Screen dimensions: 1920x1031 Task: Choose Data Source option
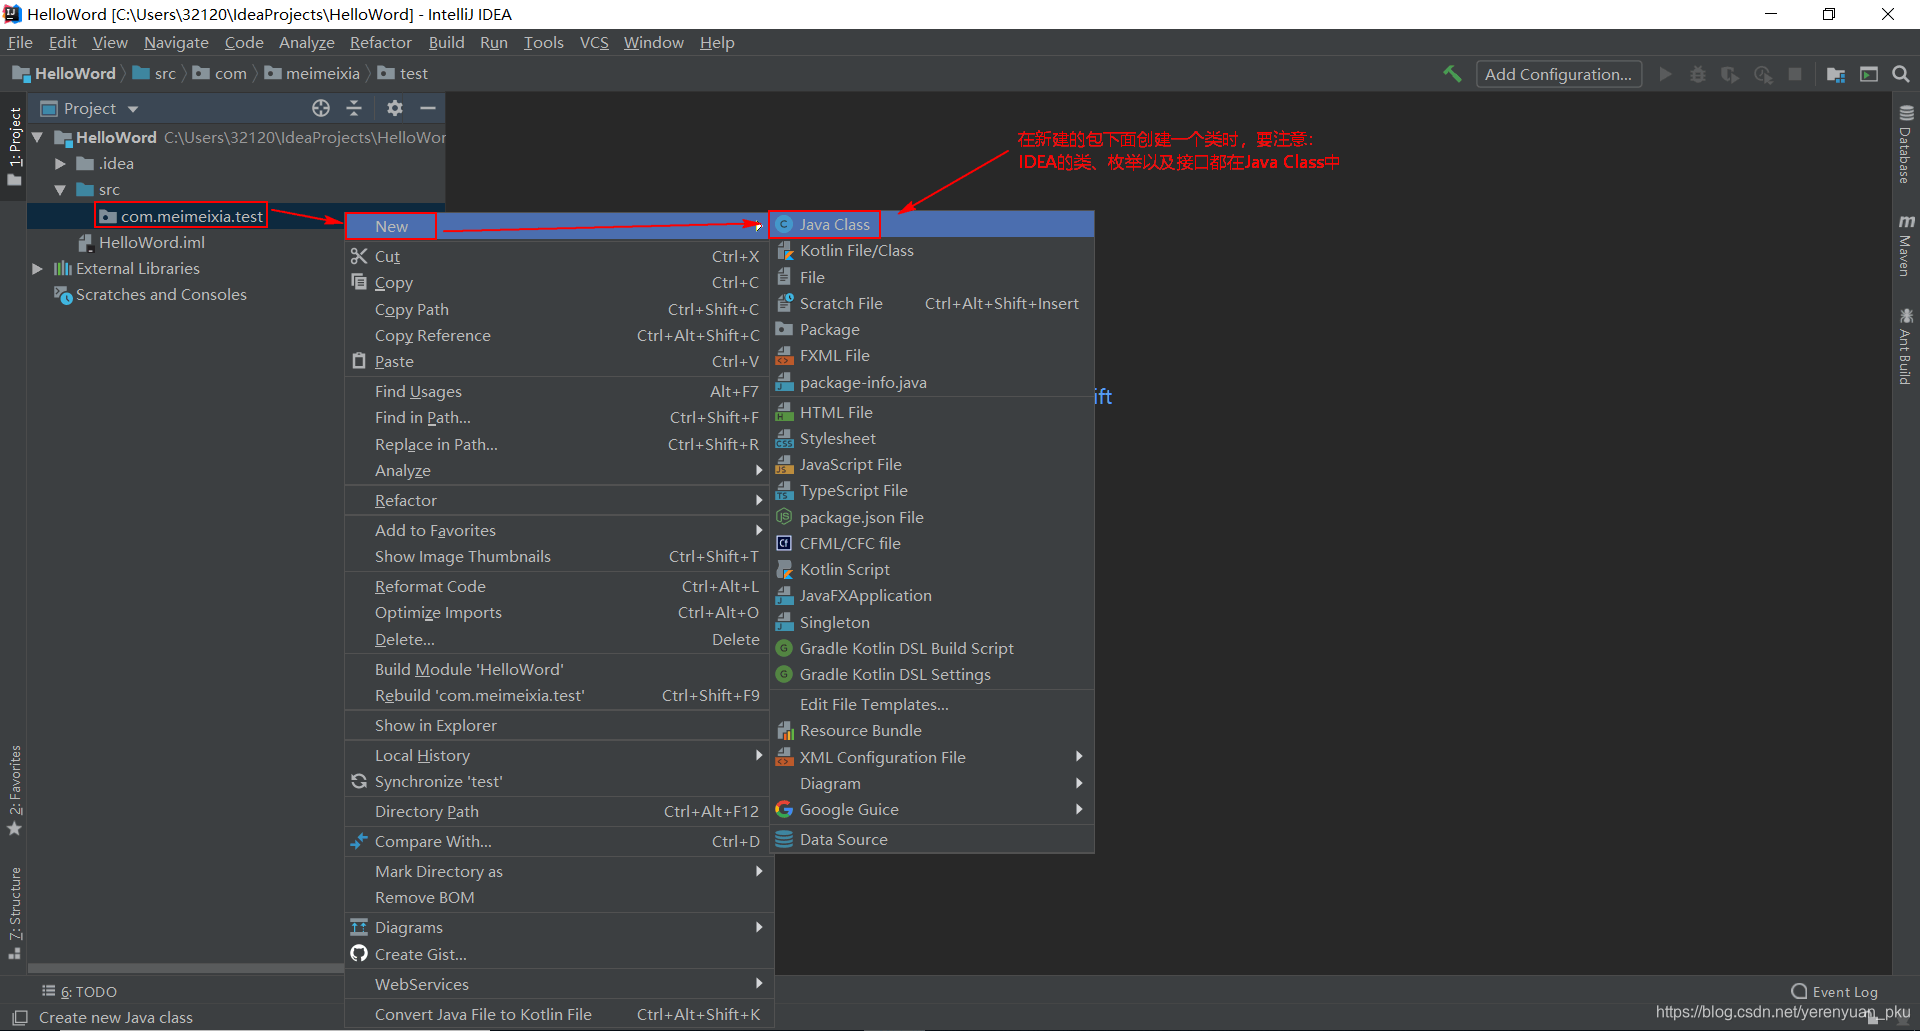tap(932, 839)
